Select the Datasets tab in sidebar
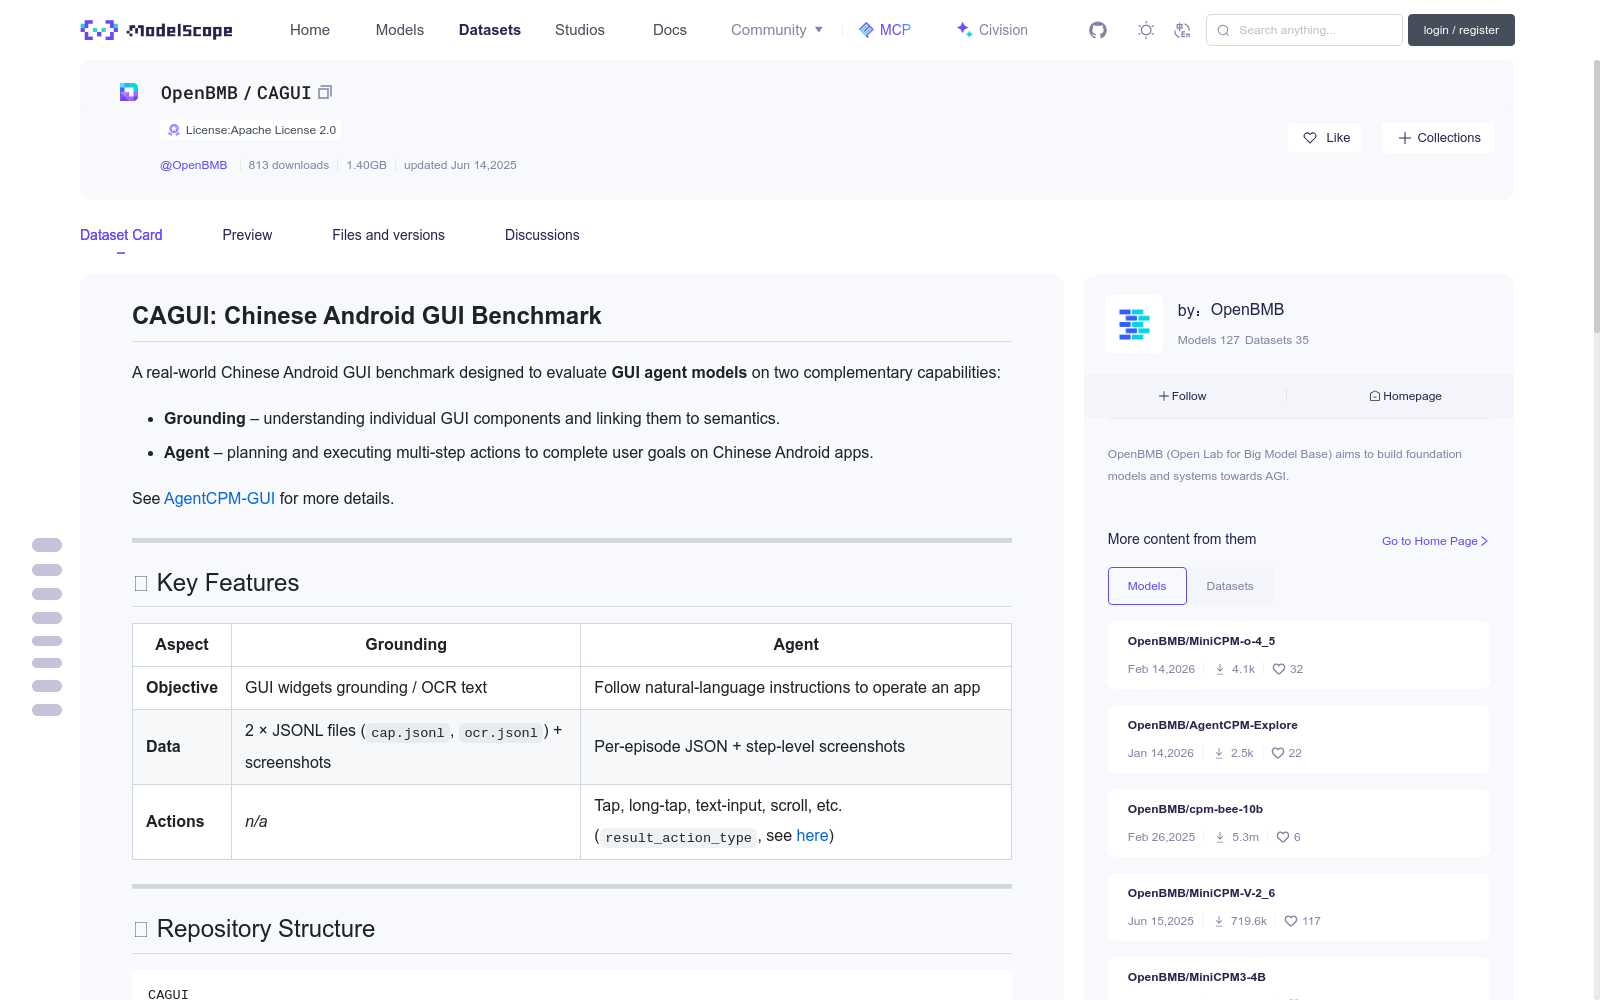 click(x=1230, y=586)
